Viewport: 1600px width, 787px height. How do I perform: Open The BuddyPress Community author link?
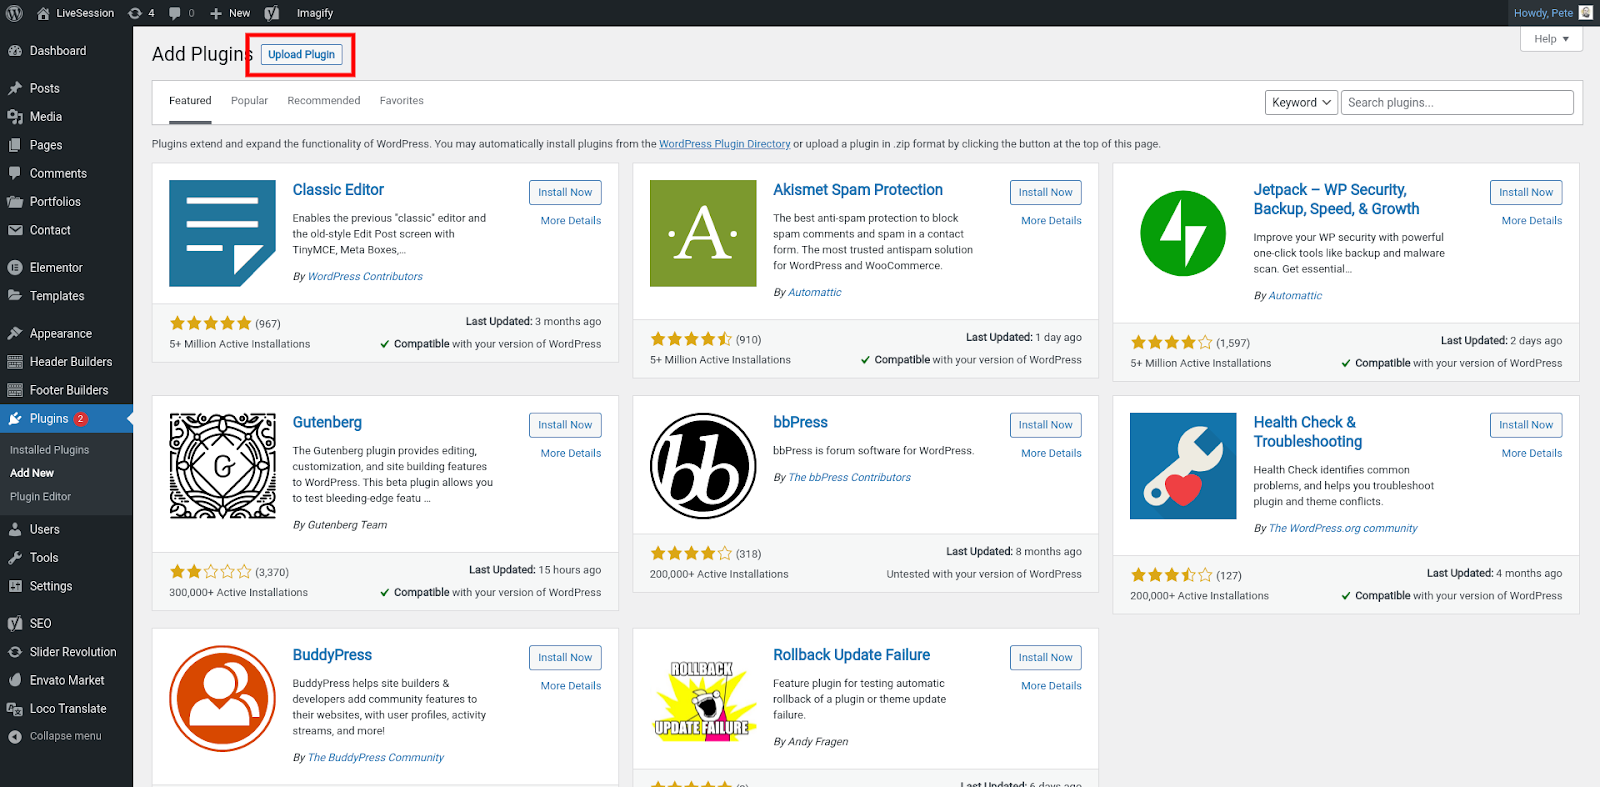(x=376, y=758)
